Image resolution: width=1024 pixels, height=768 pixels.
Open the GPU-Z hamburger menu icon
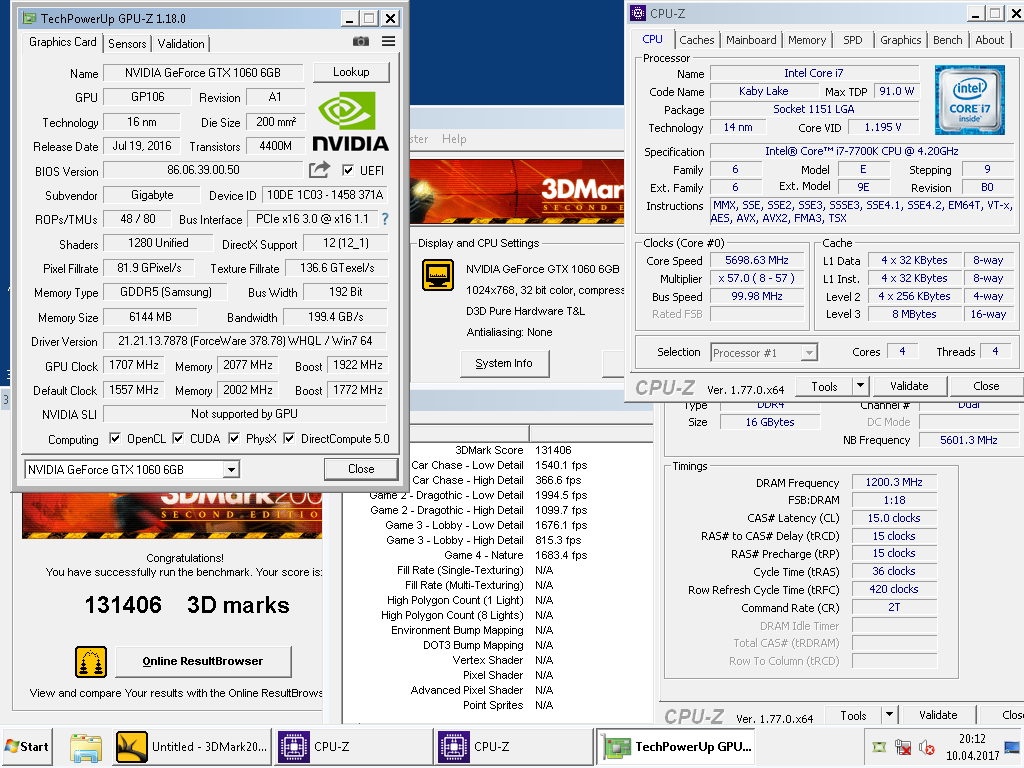coord(389,42)
